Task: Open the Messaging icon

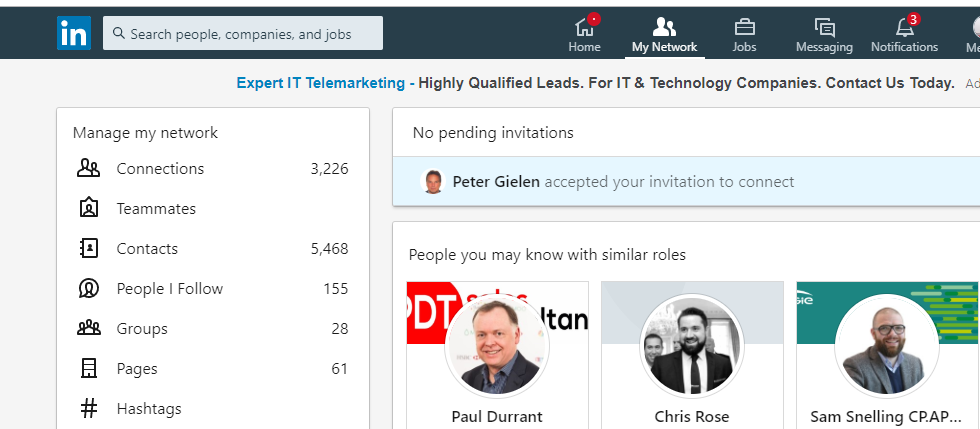Action: tap(824, 27)
